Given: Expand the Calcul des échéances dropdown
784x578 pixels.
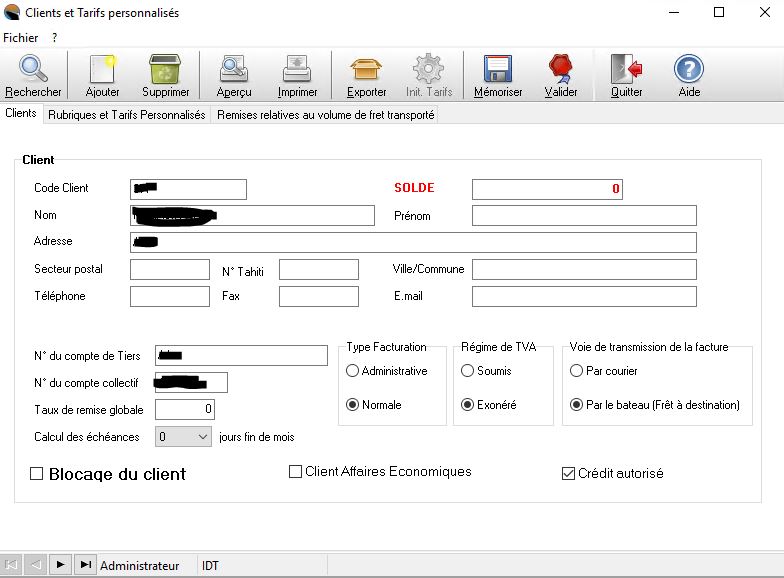Looking at the screenshot, I should 201,437.
